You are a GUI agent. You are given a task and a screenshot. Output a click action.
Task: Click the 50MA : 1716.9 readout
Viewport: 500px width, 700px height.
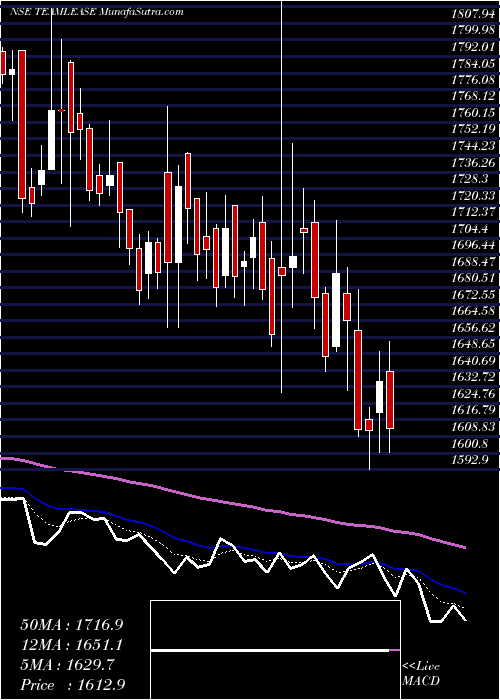click(71, 625)
